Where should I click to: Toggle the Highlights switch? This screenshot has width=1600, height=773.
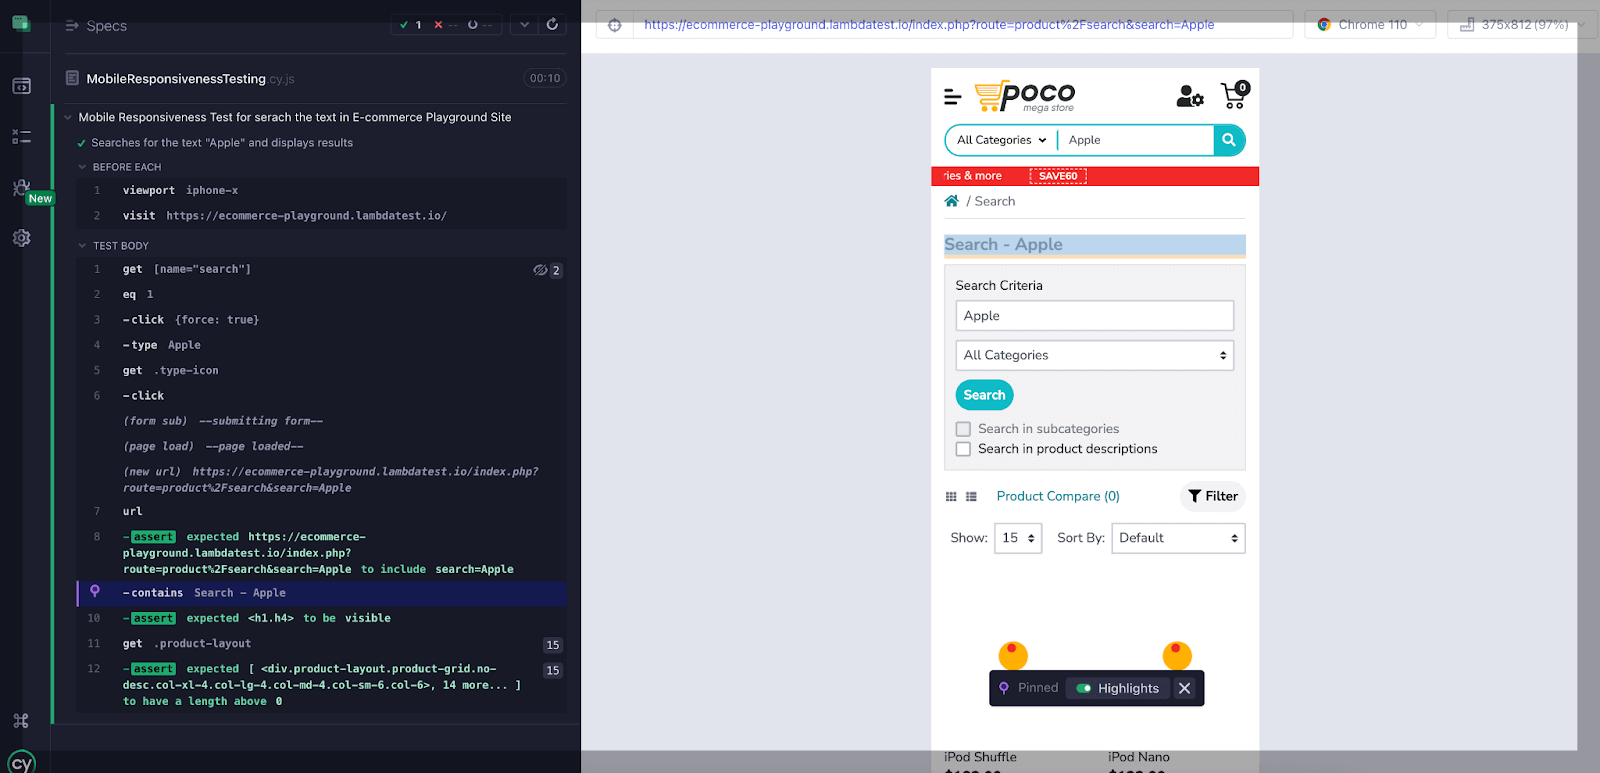click(1083, 688)
